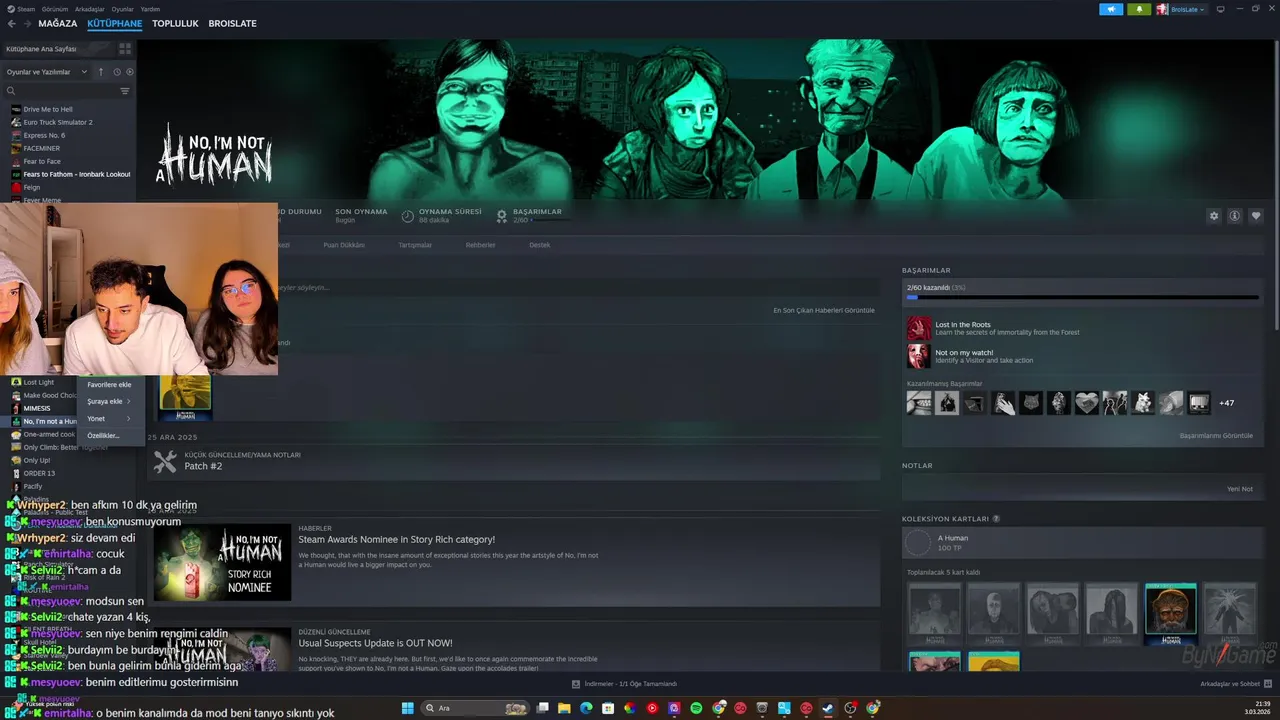This screenshot has width=1280, height=720.
Task: Click the library search magnifier icon
Action: [x=11, y=91]
